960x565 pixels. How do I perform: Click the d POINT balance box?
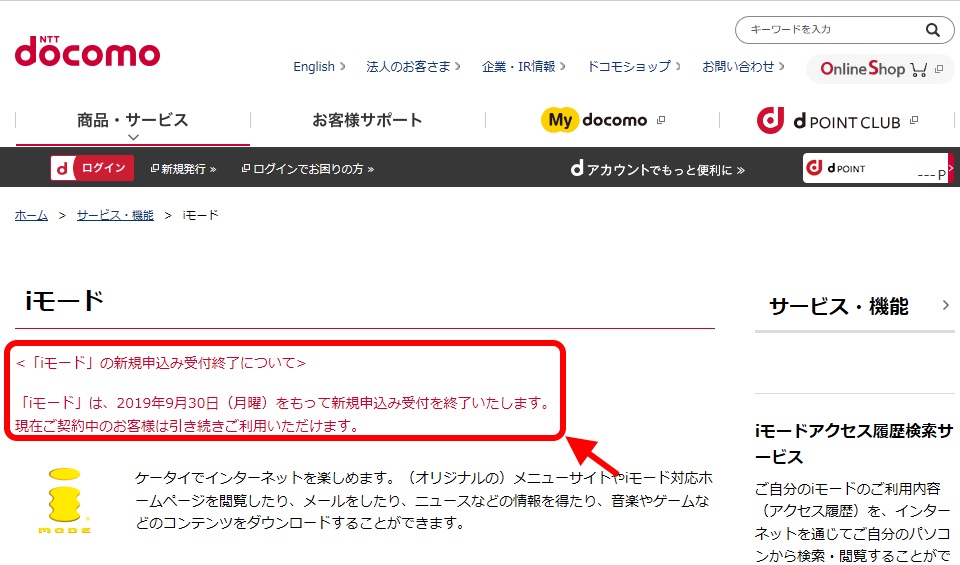pos(876,168)
